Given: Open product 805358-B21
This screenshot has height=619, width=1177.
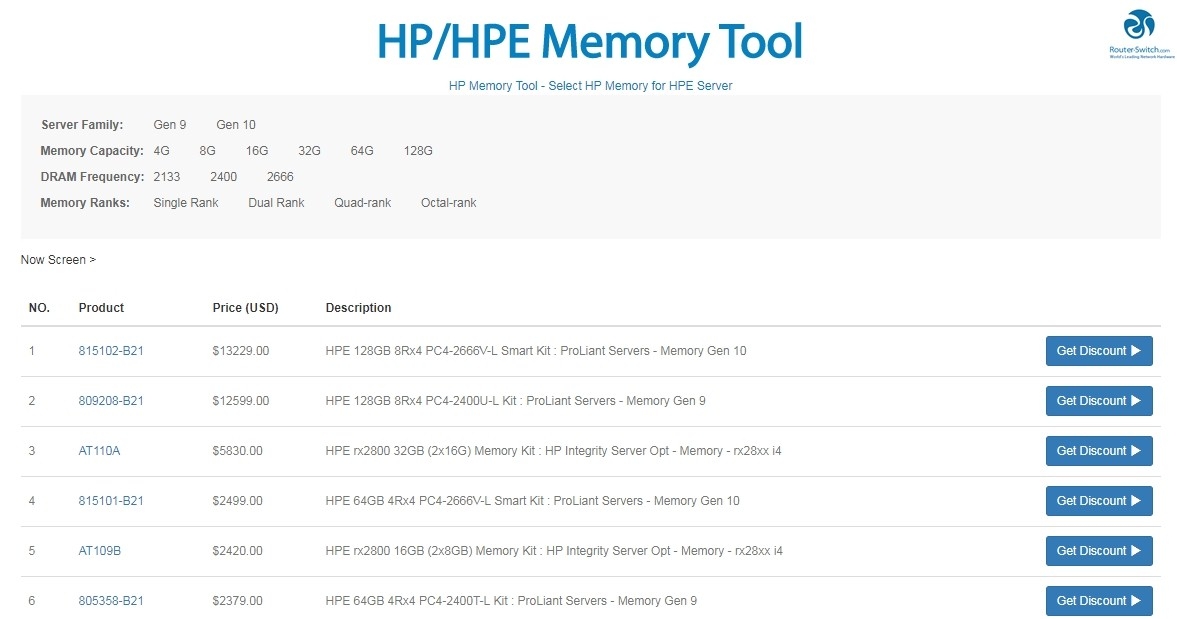Looking at the screenshot, I should 111,601.
